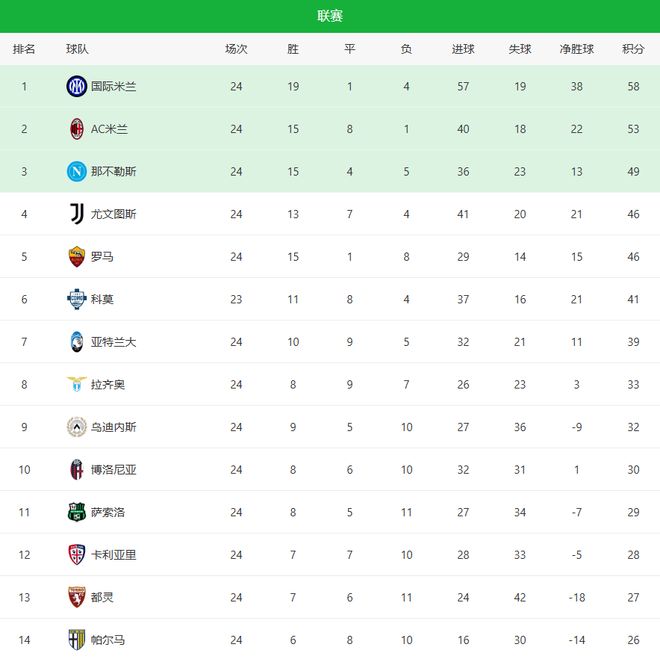
Task: Click the 积分 points column header
Action: tap(633, 49)
